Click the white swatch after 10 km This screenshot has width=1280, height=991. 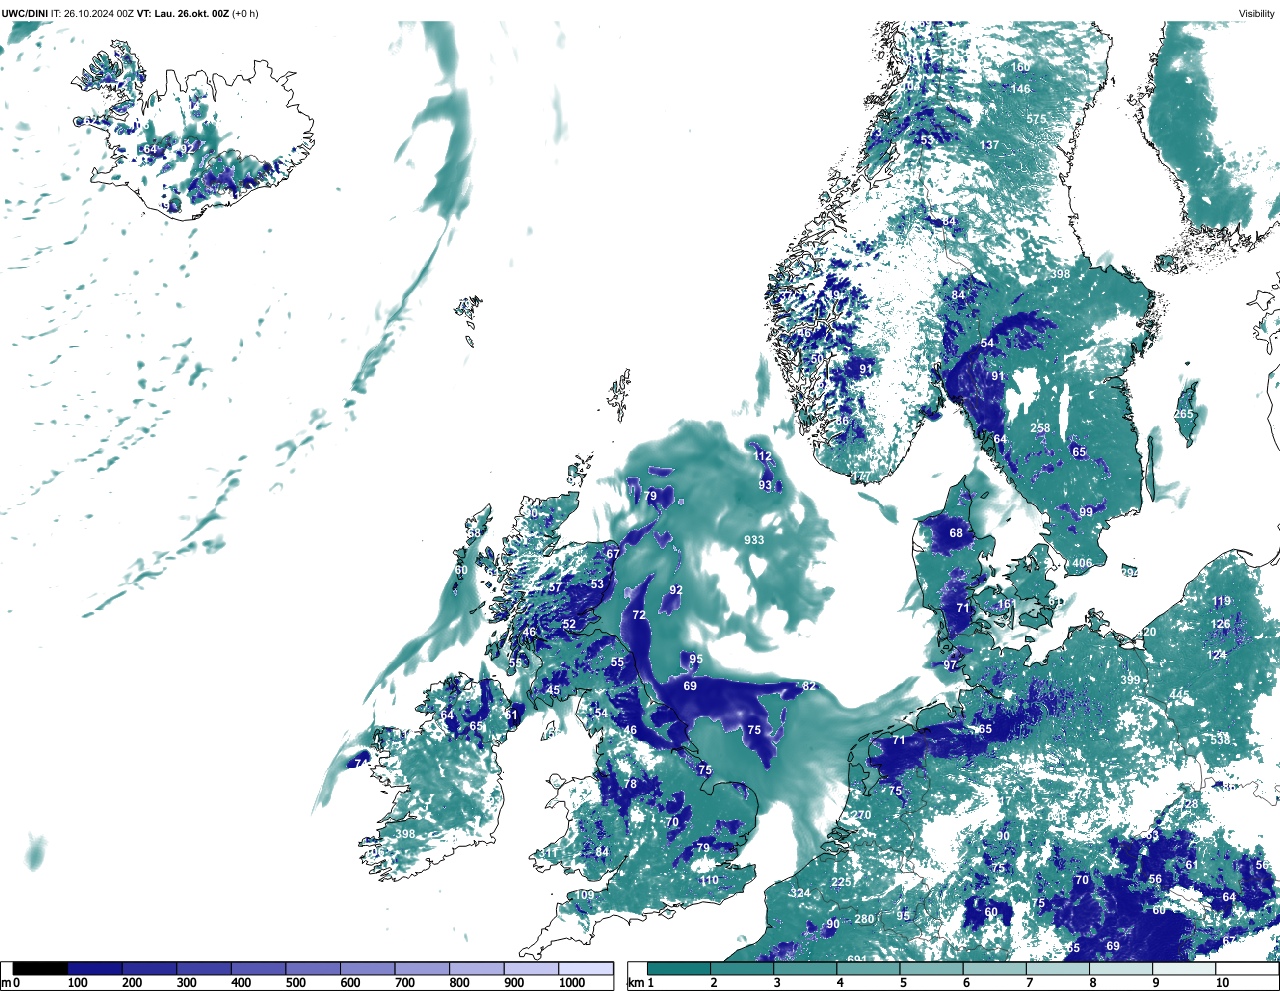pos(1246,968)
